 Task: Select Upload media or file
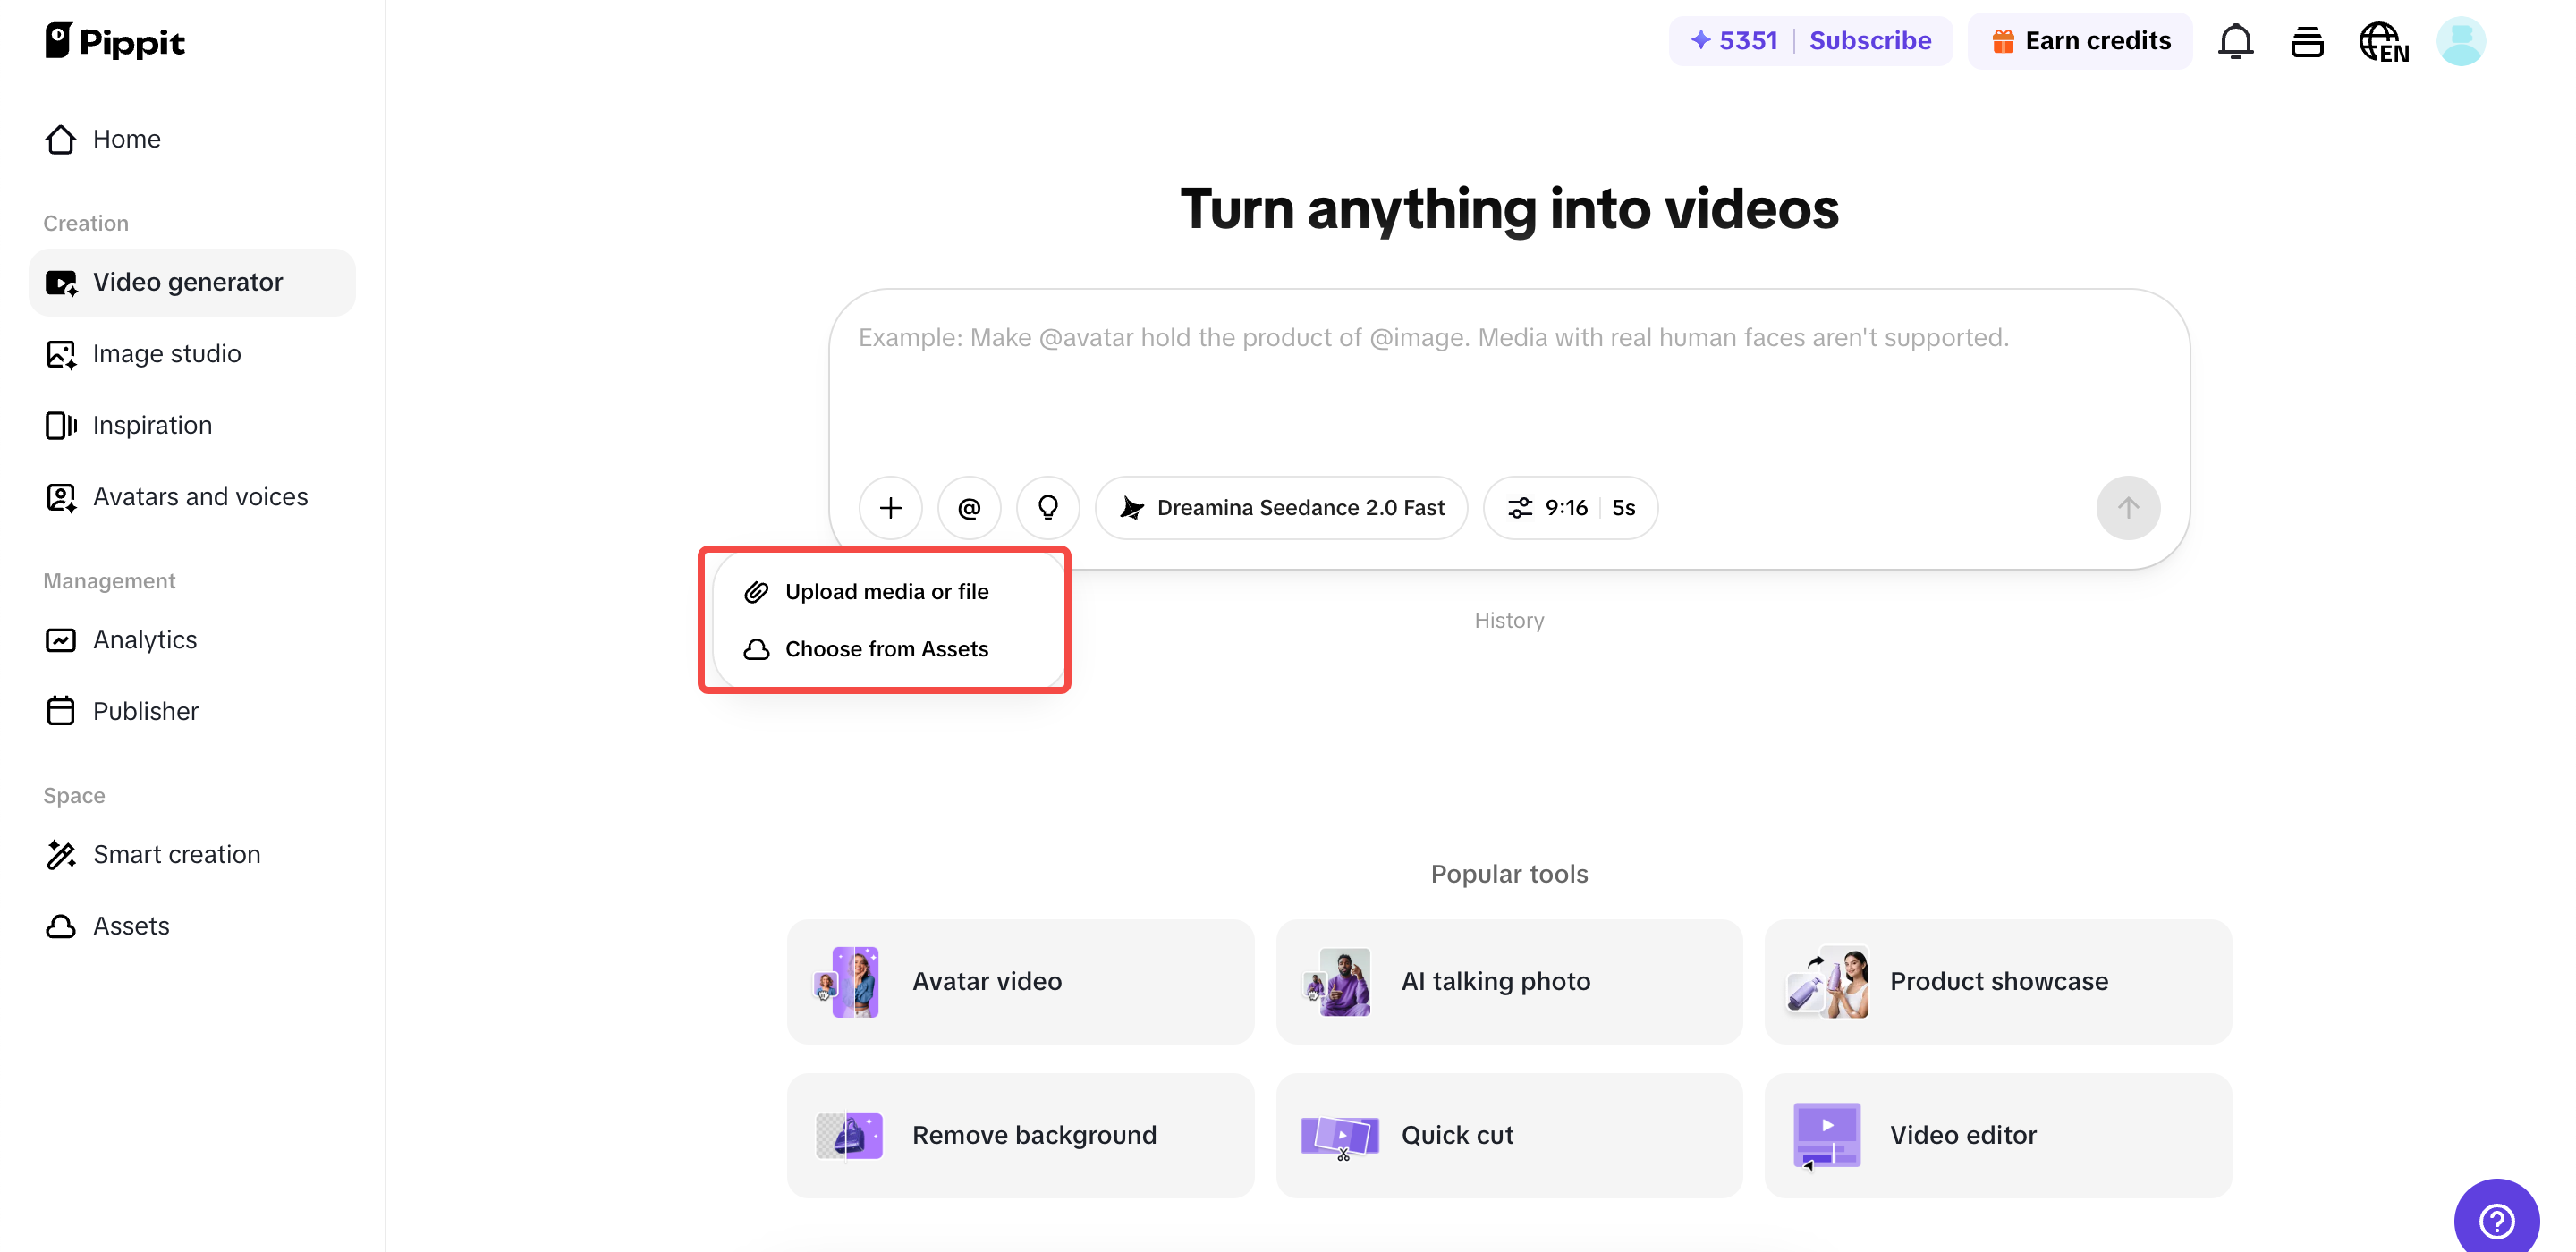click(x=885, y=591)
